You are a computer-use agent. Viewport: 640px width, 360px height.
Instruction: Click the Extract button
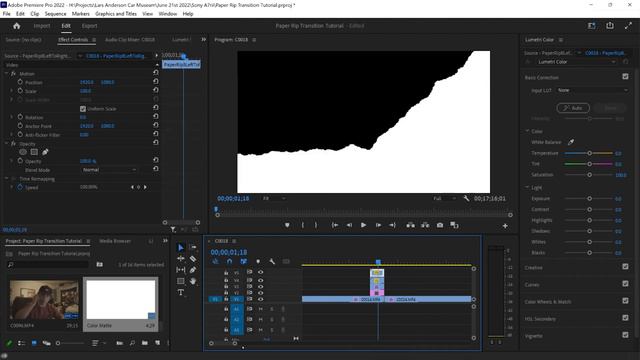[x=425, y=225]
